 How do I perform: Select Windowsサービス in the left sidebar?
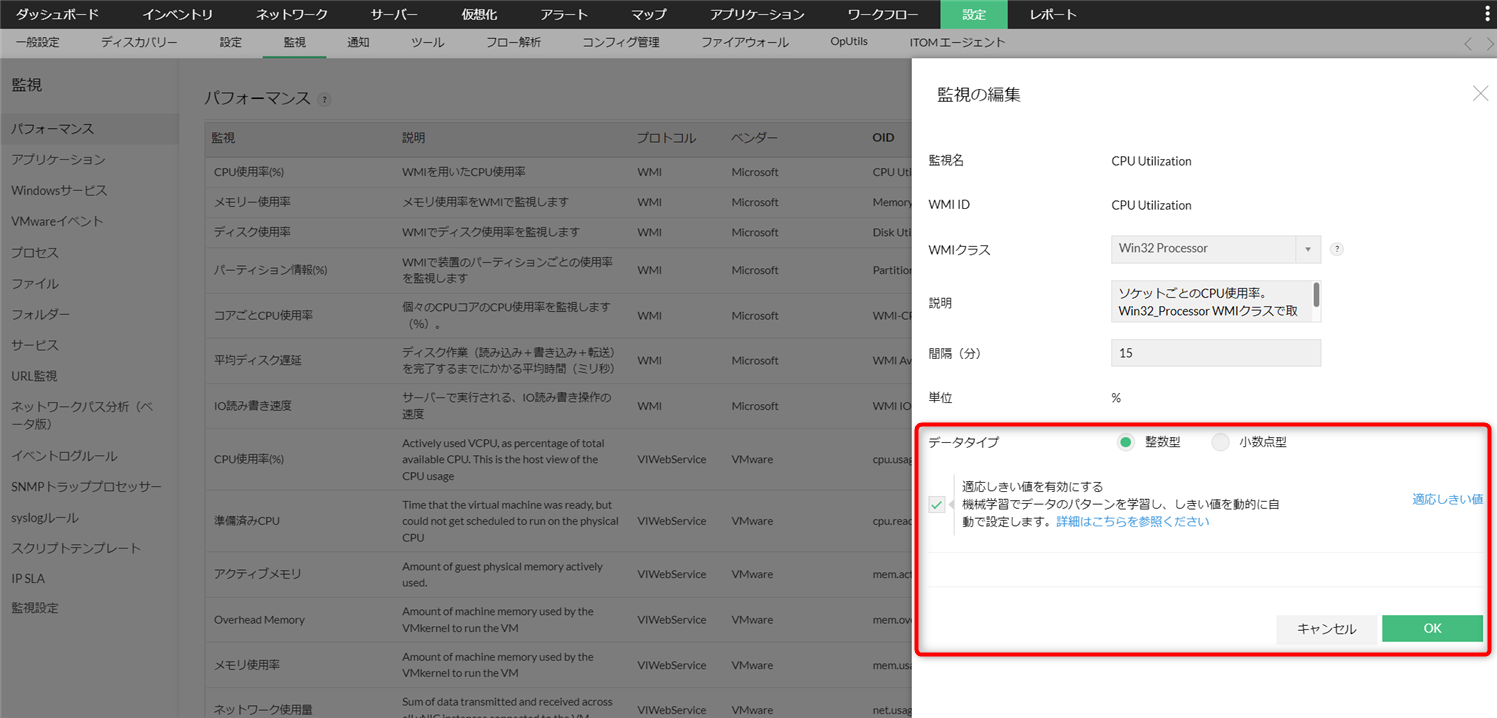tap(59, 190)
